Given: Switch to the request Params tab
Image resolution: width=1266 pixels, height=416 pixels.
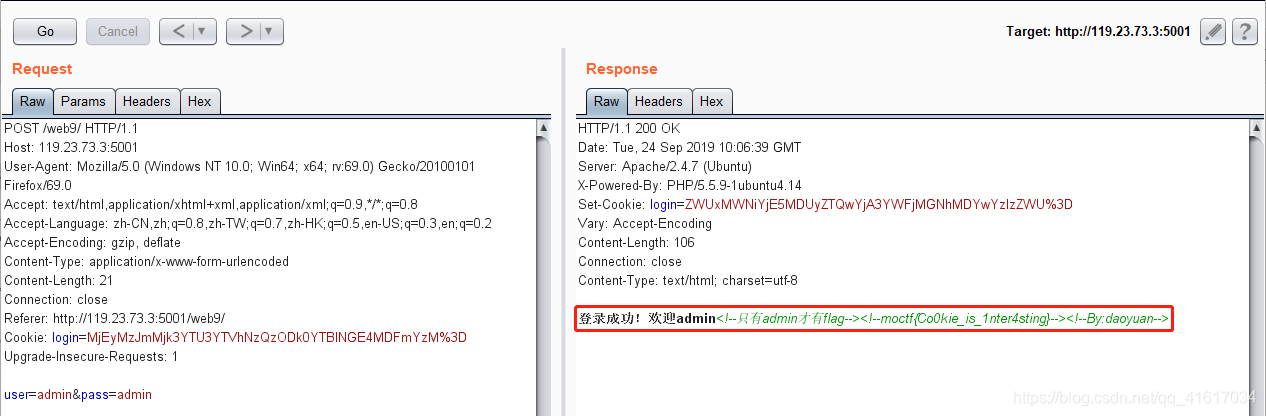Looking at the screenshot, I should 83,101.
